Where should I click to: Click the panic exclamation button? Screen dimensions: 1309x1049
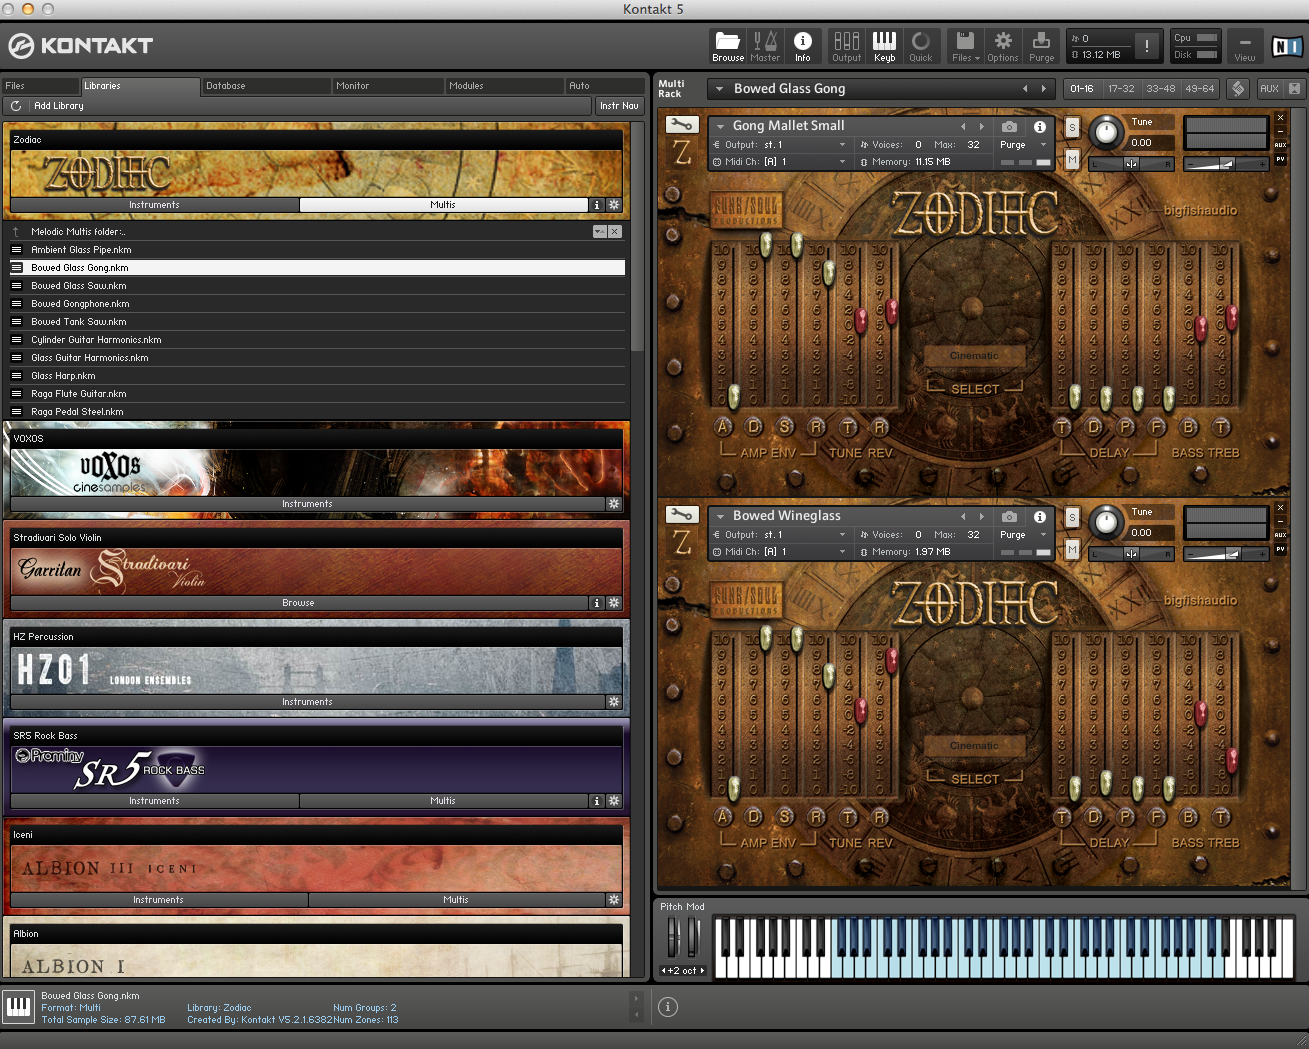(1147, 46)
